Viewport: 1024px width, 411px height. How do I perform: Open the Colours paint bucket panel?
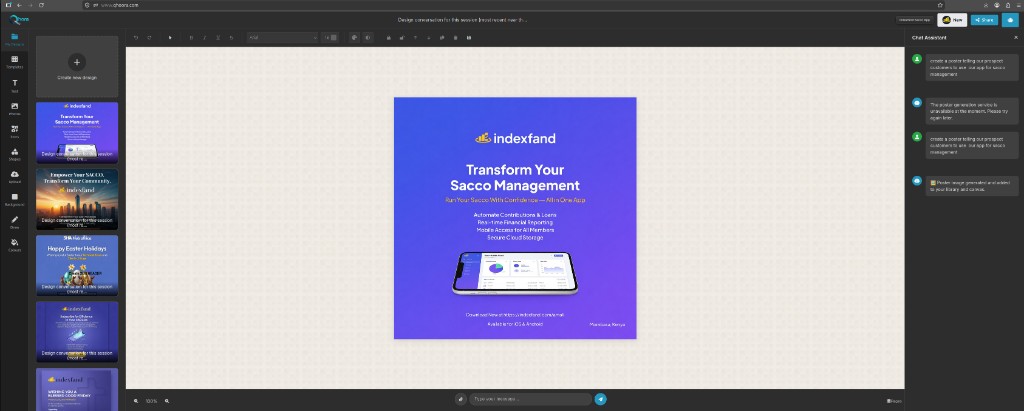pos(14,245)
